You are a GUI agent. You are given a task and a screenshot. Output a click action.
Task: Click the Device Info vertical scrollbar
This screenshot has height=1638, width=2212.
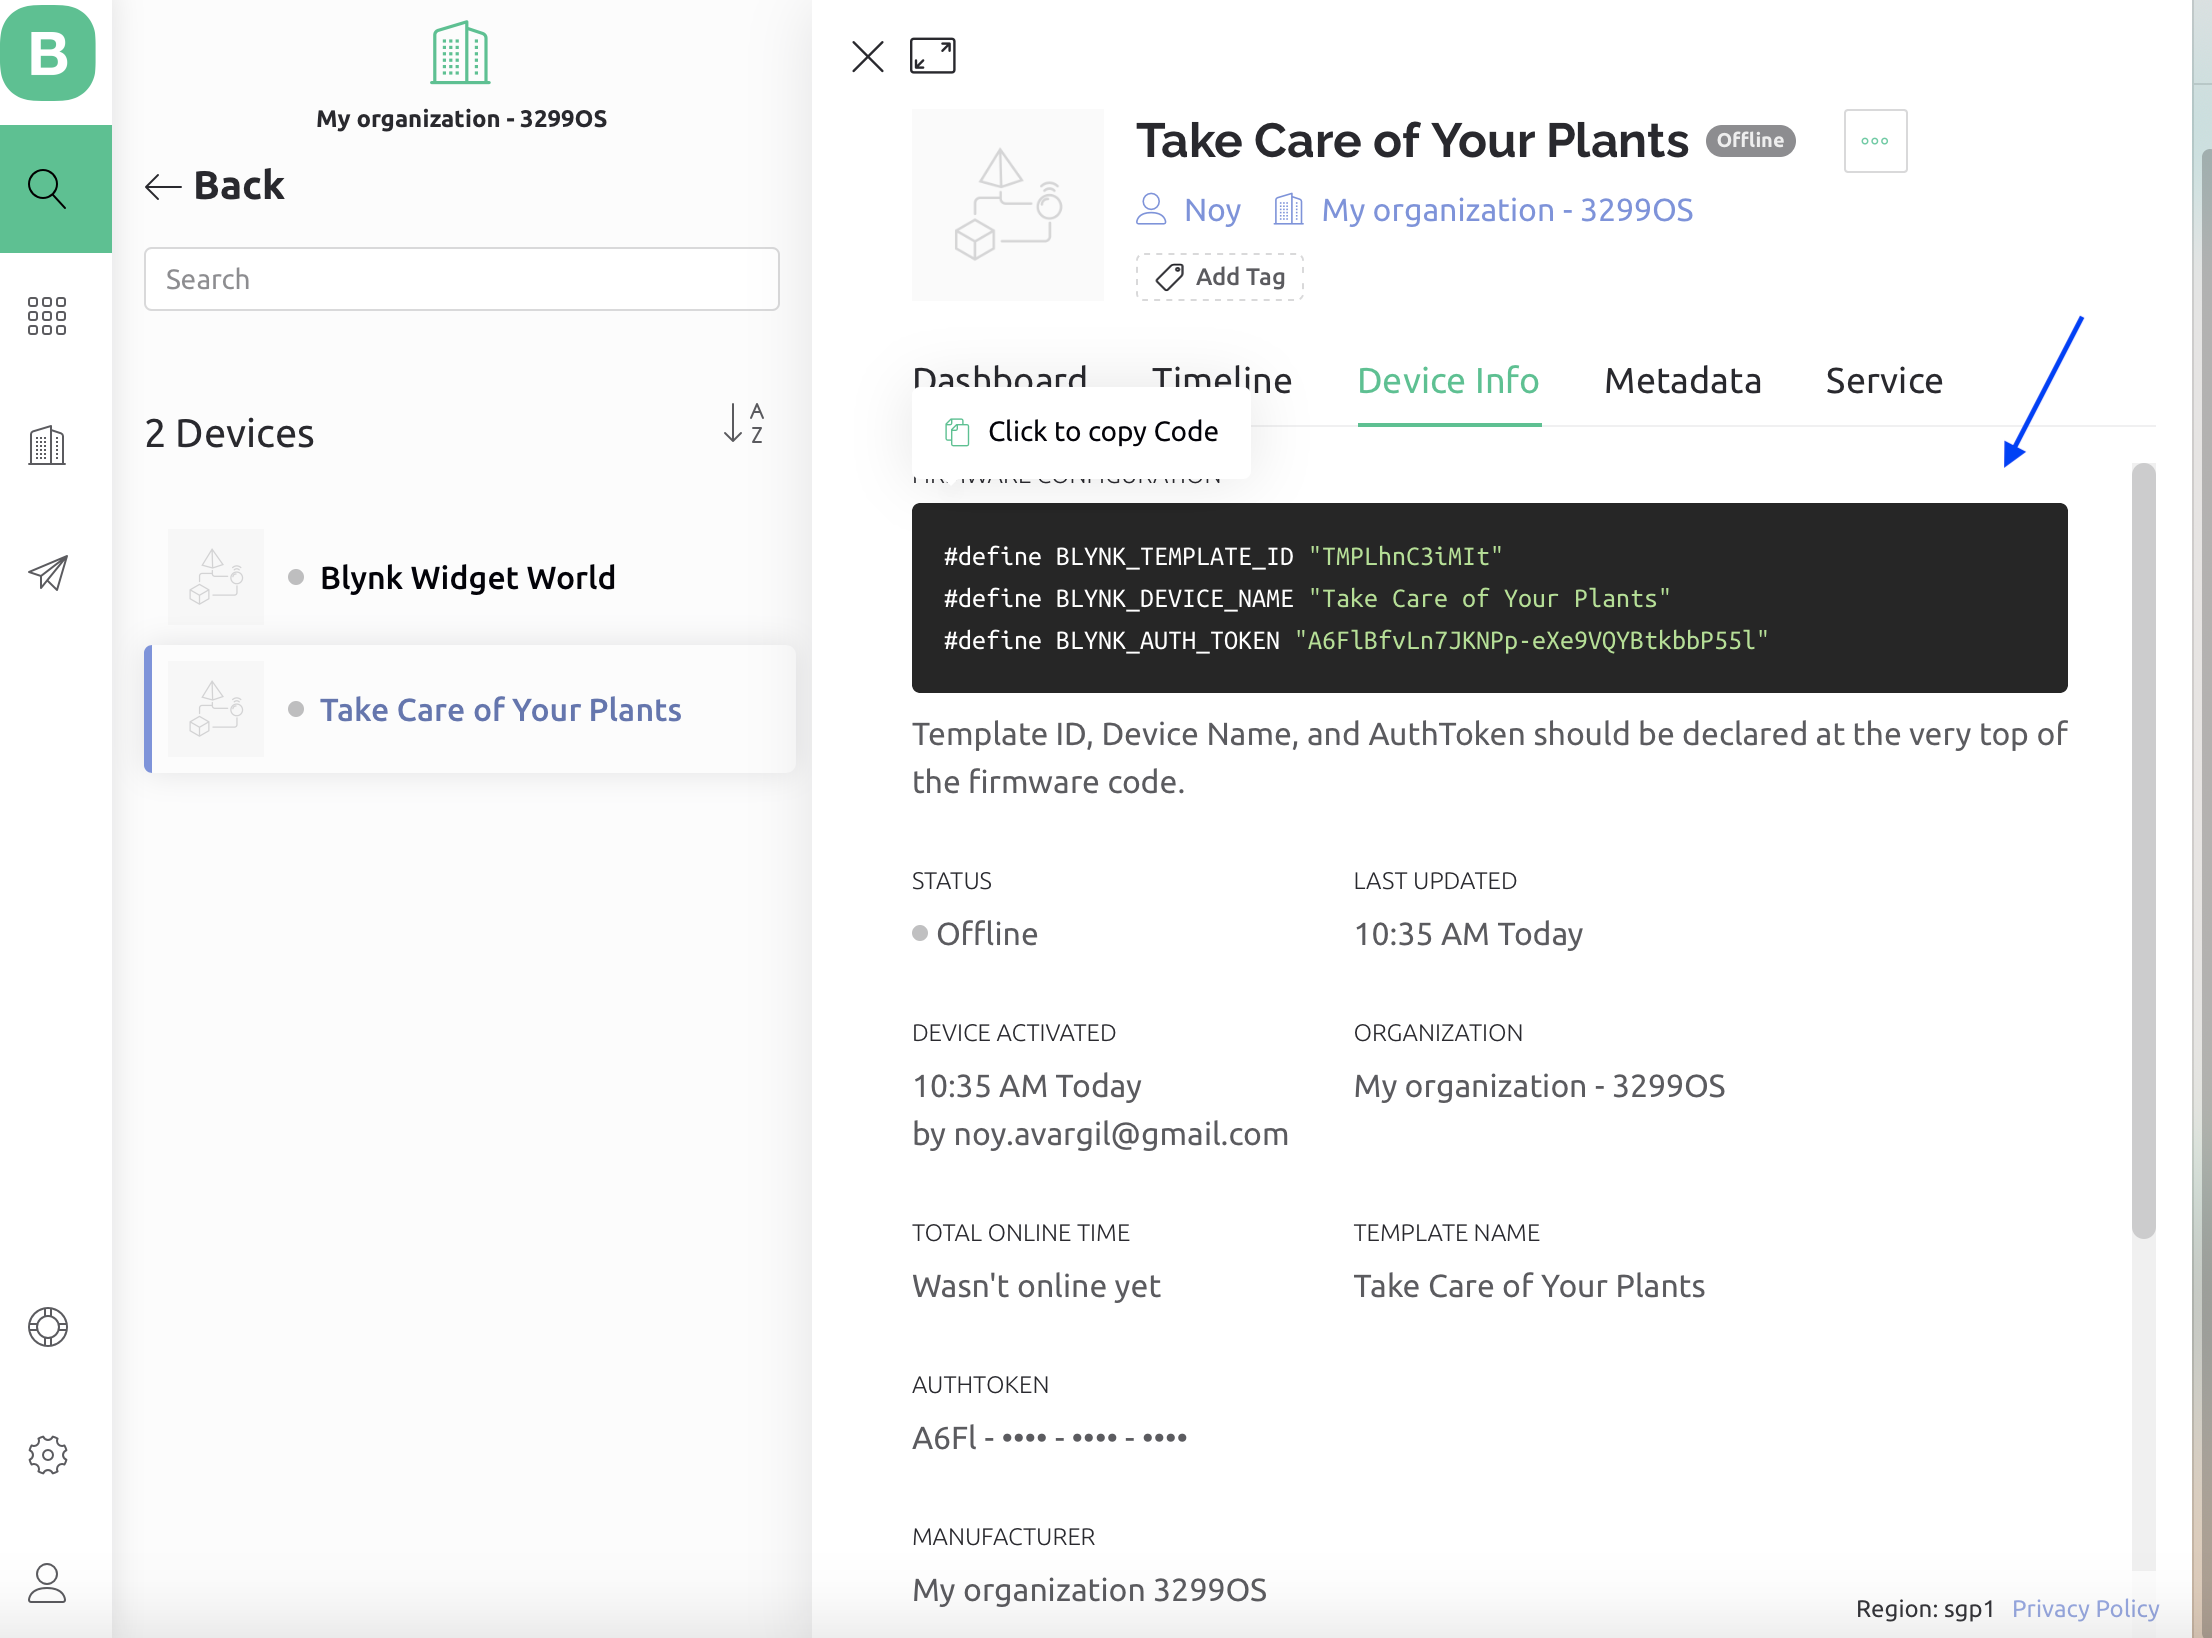point(2143,850)
